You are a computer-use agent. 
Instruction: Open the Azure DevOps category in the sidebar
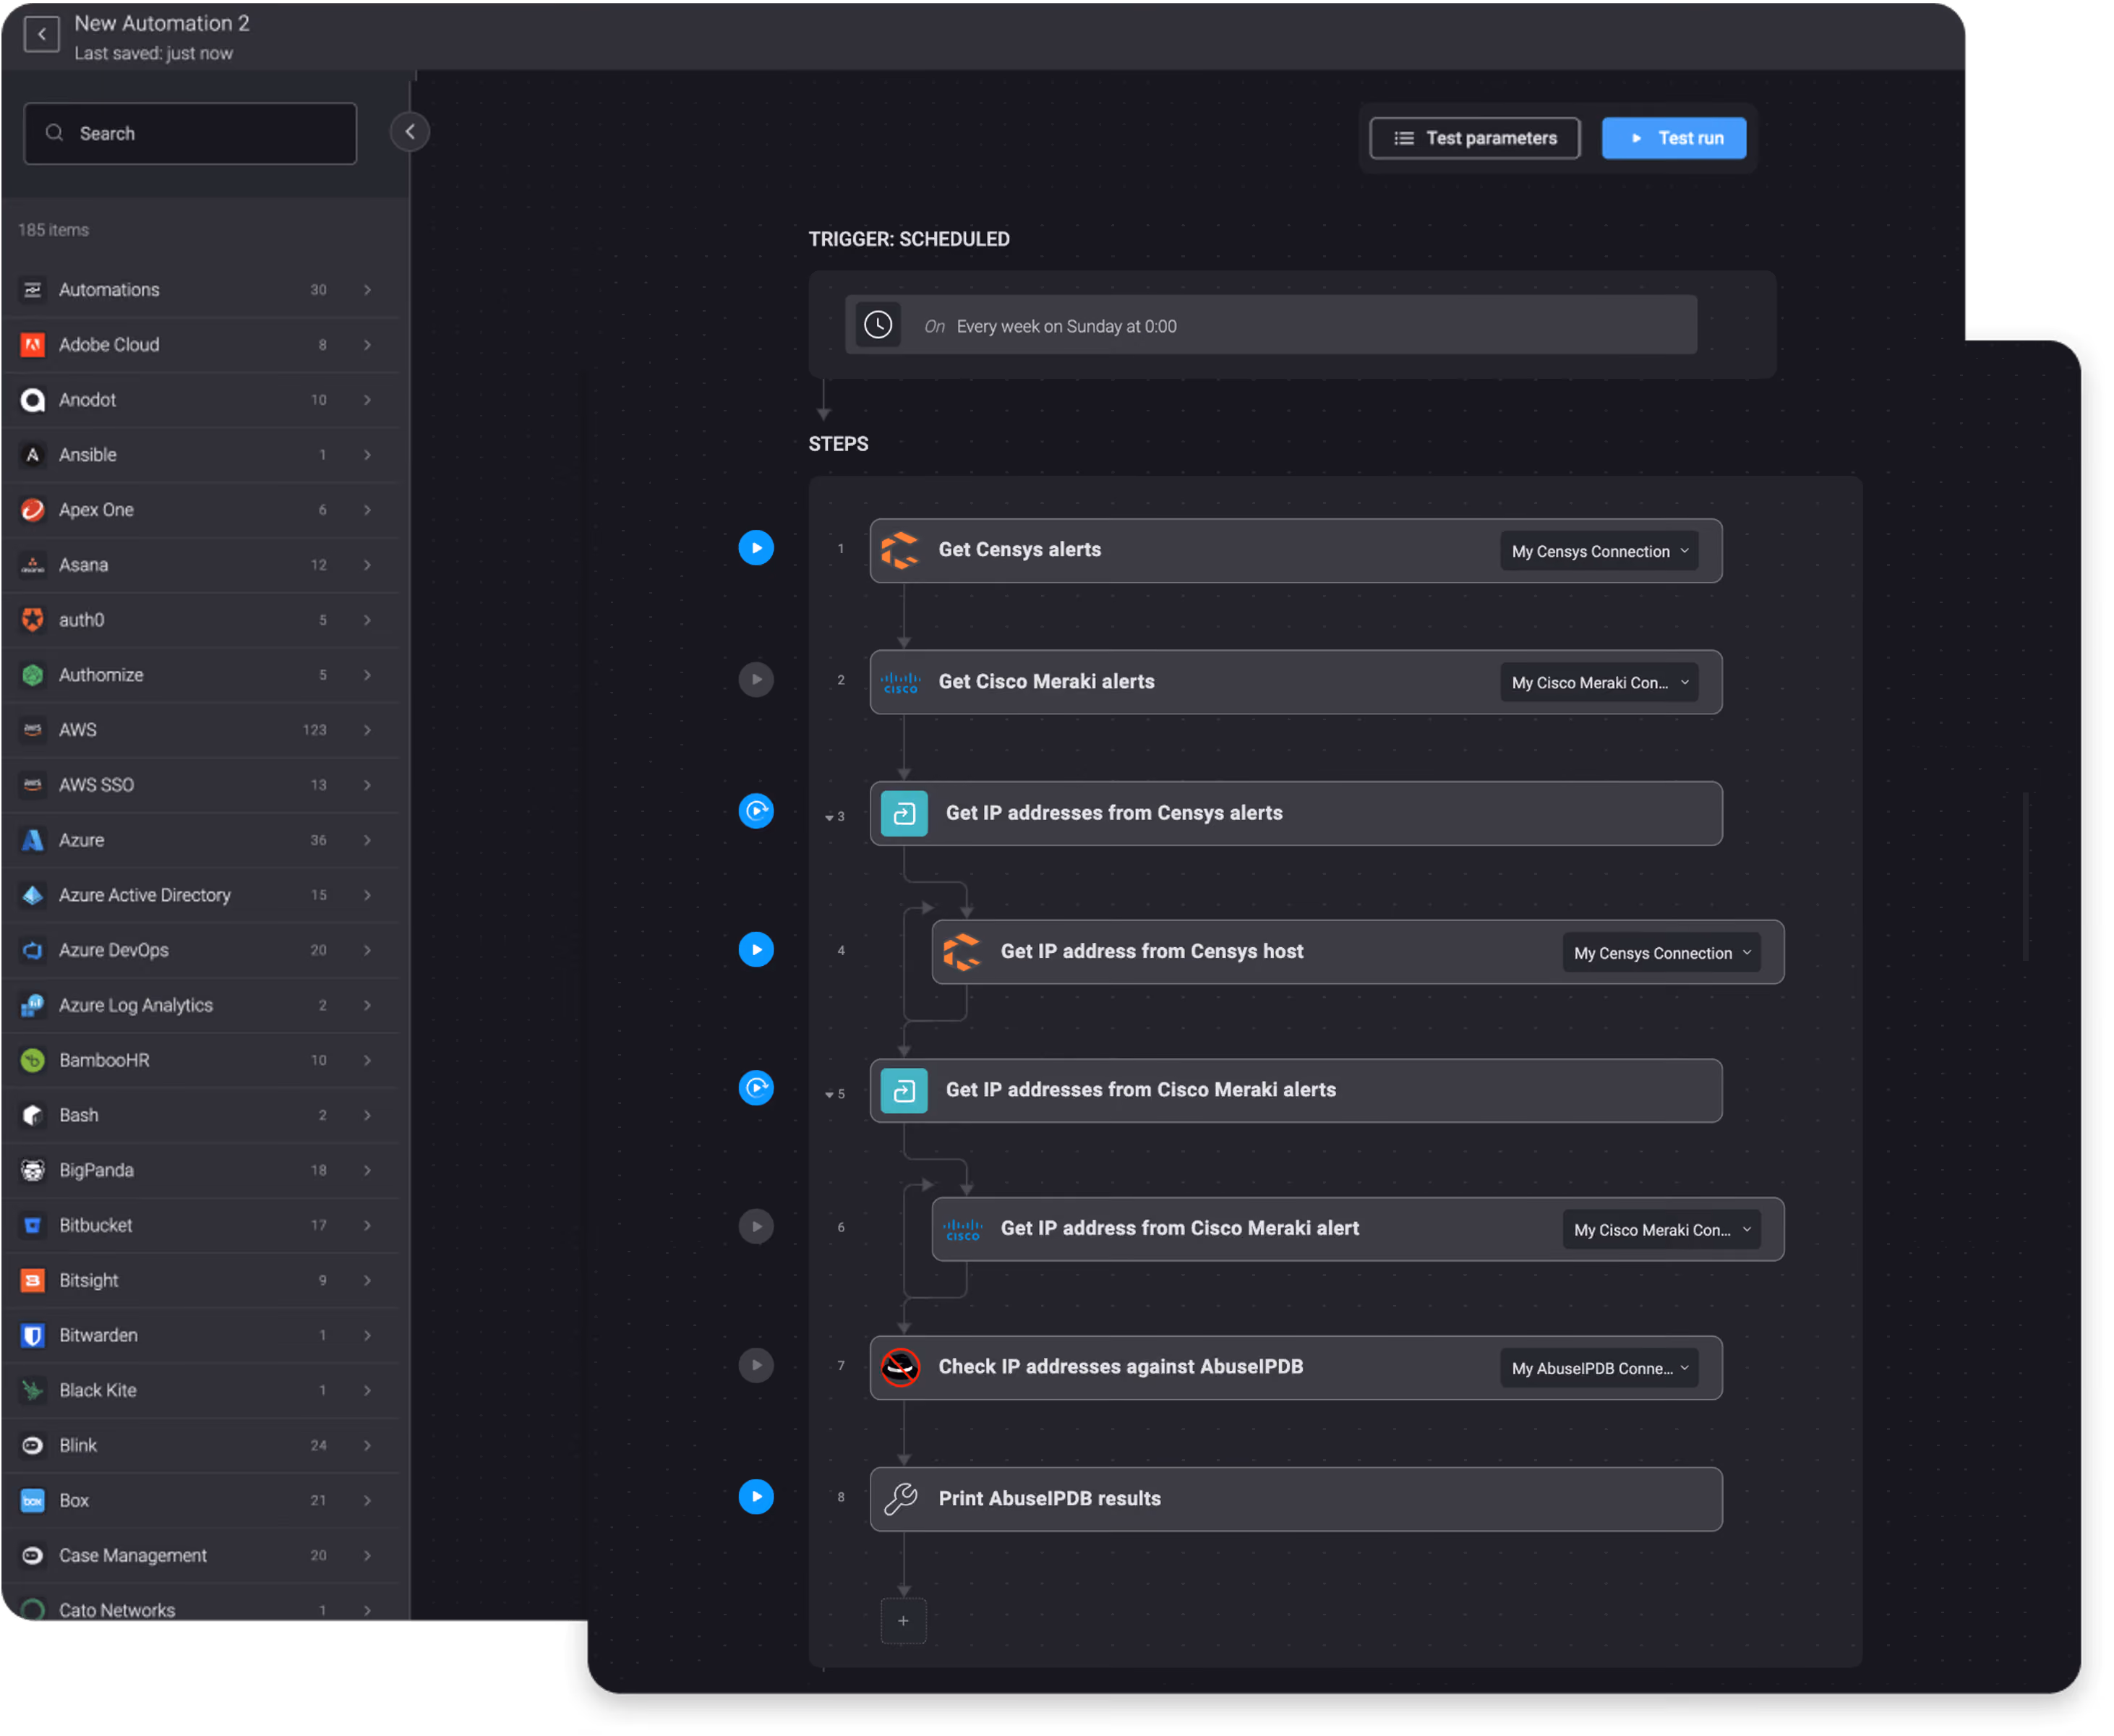(x=200, y=950)
